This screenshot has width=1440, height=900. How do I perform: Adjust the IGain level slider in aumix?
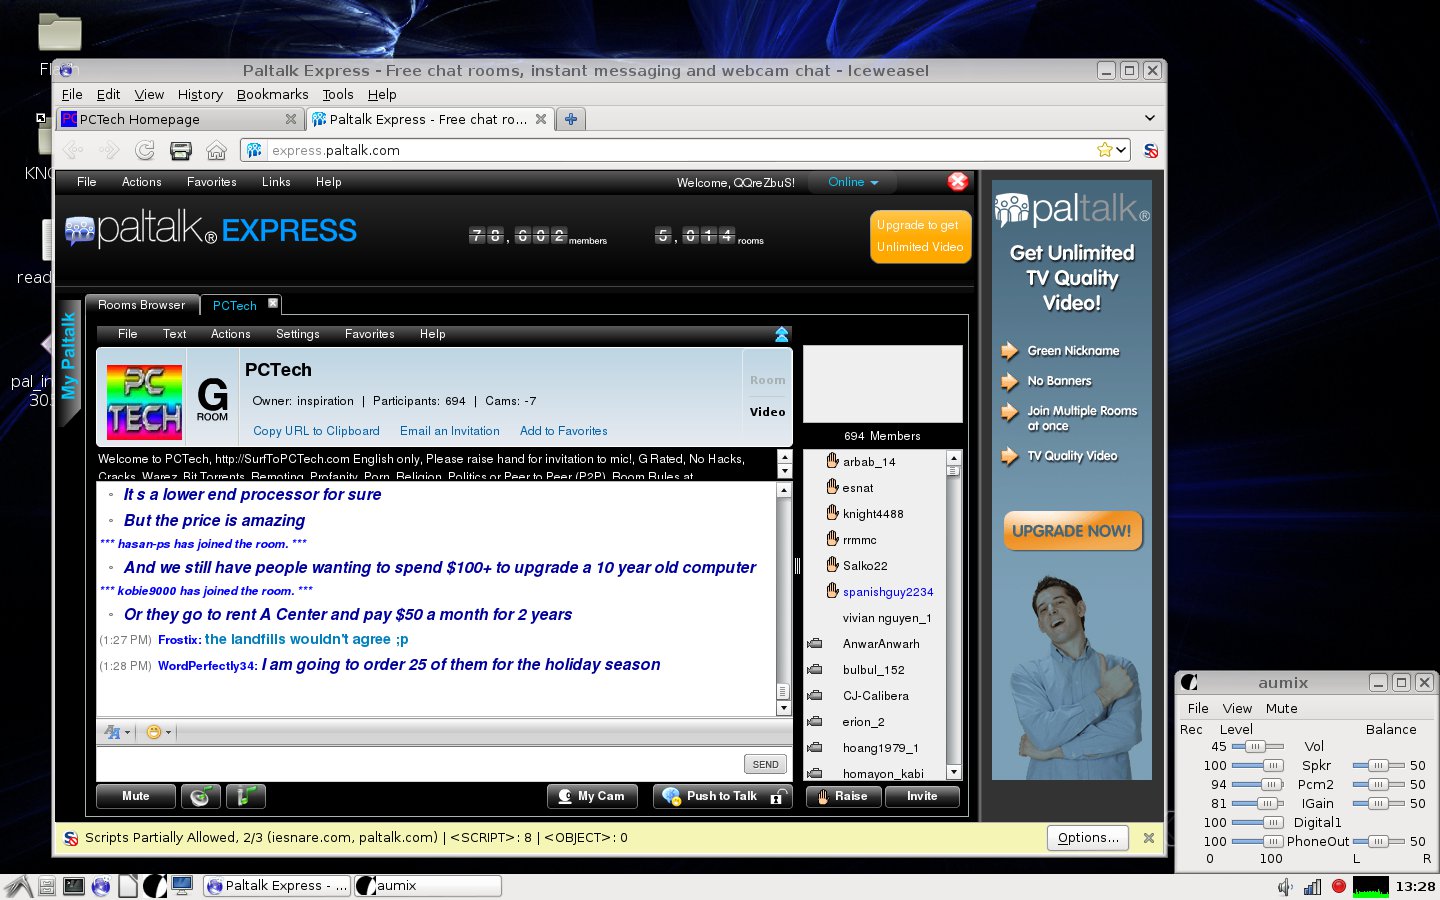click(1258, 803)
